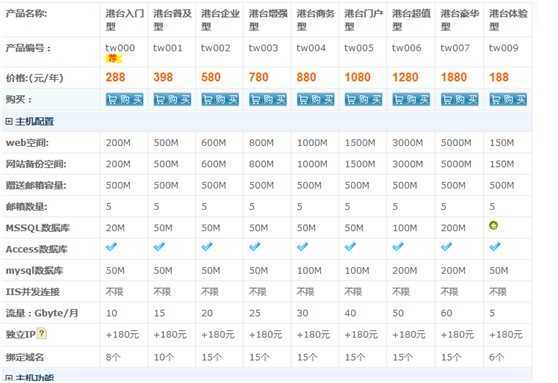
Task: Click Access checkmark for tw005
Action: coord(351,247)
